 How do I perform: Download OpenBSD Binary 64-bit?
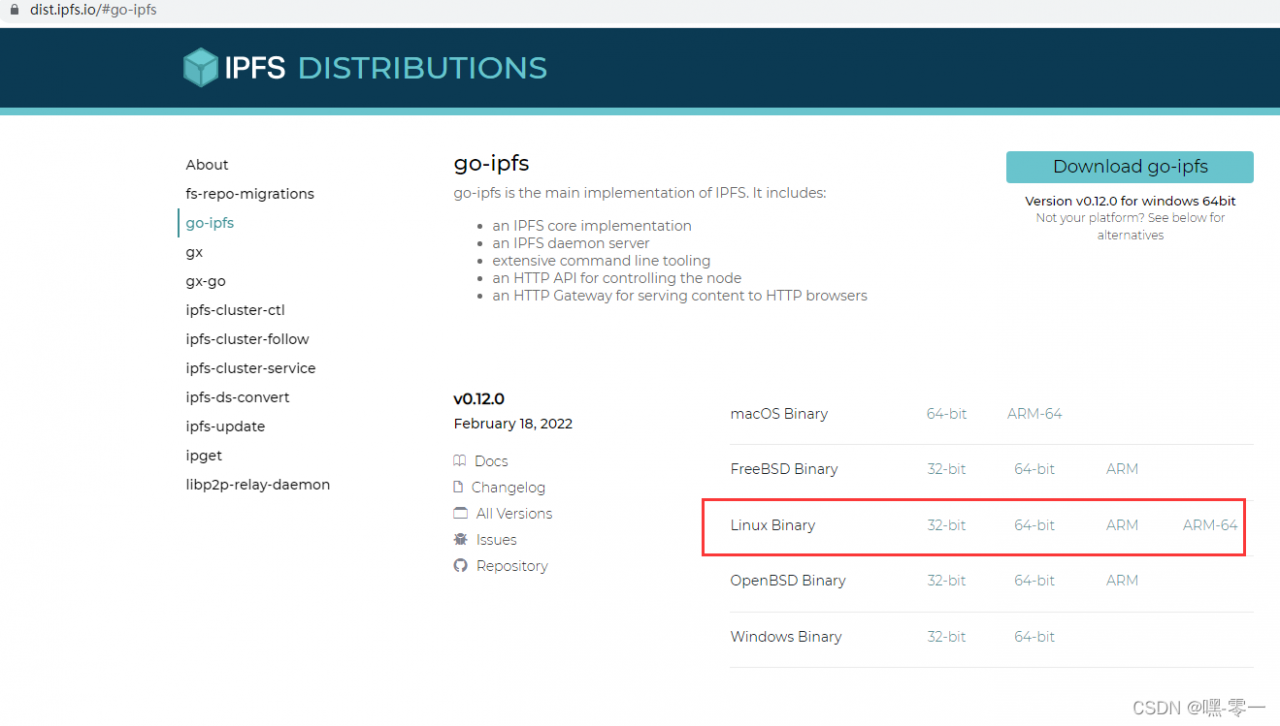click(1034, 580)
